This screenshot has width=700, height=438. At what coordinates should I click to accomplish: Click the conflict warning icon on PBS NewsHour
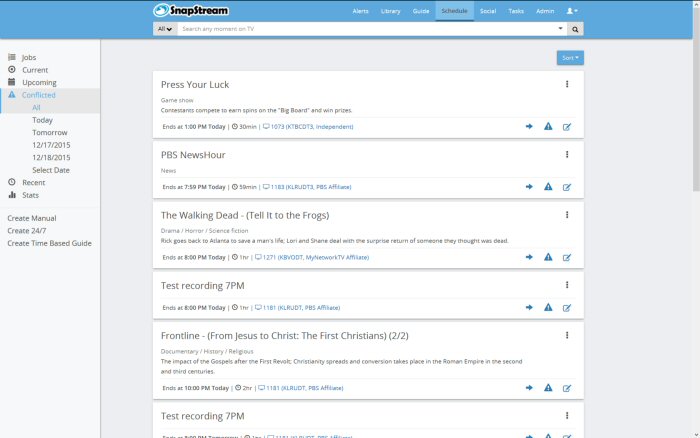tap(548, 187)
